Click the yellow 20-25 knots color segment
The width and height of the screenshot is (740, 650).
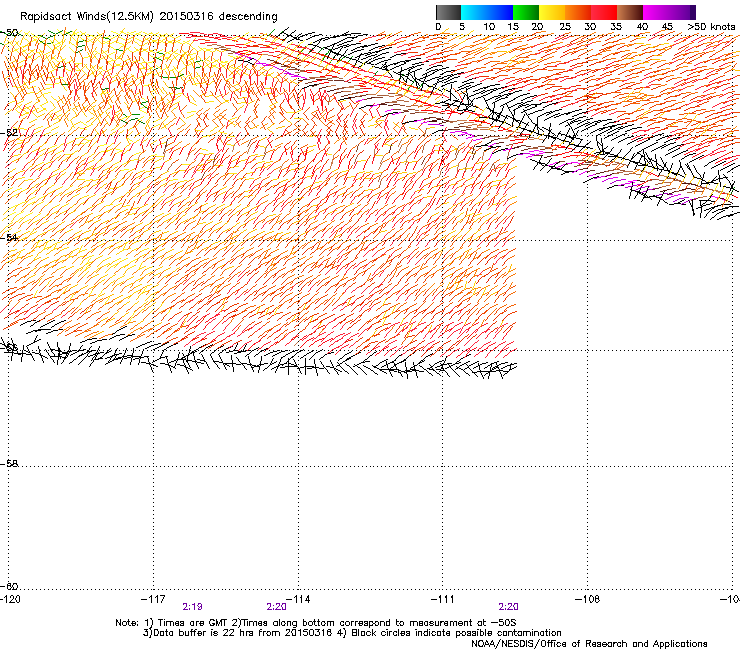click(x=552, y=12)
